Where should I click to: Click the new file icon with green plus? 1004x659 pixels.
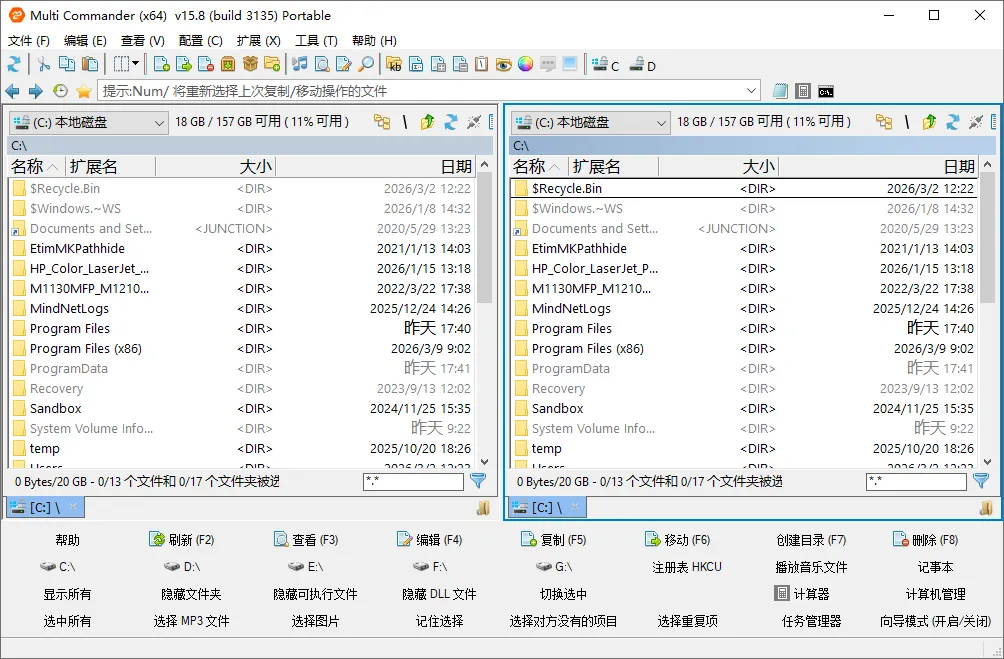[161, 64]
